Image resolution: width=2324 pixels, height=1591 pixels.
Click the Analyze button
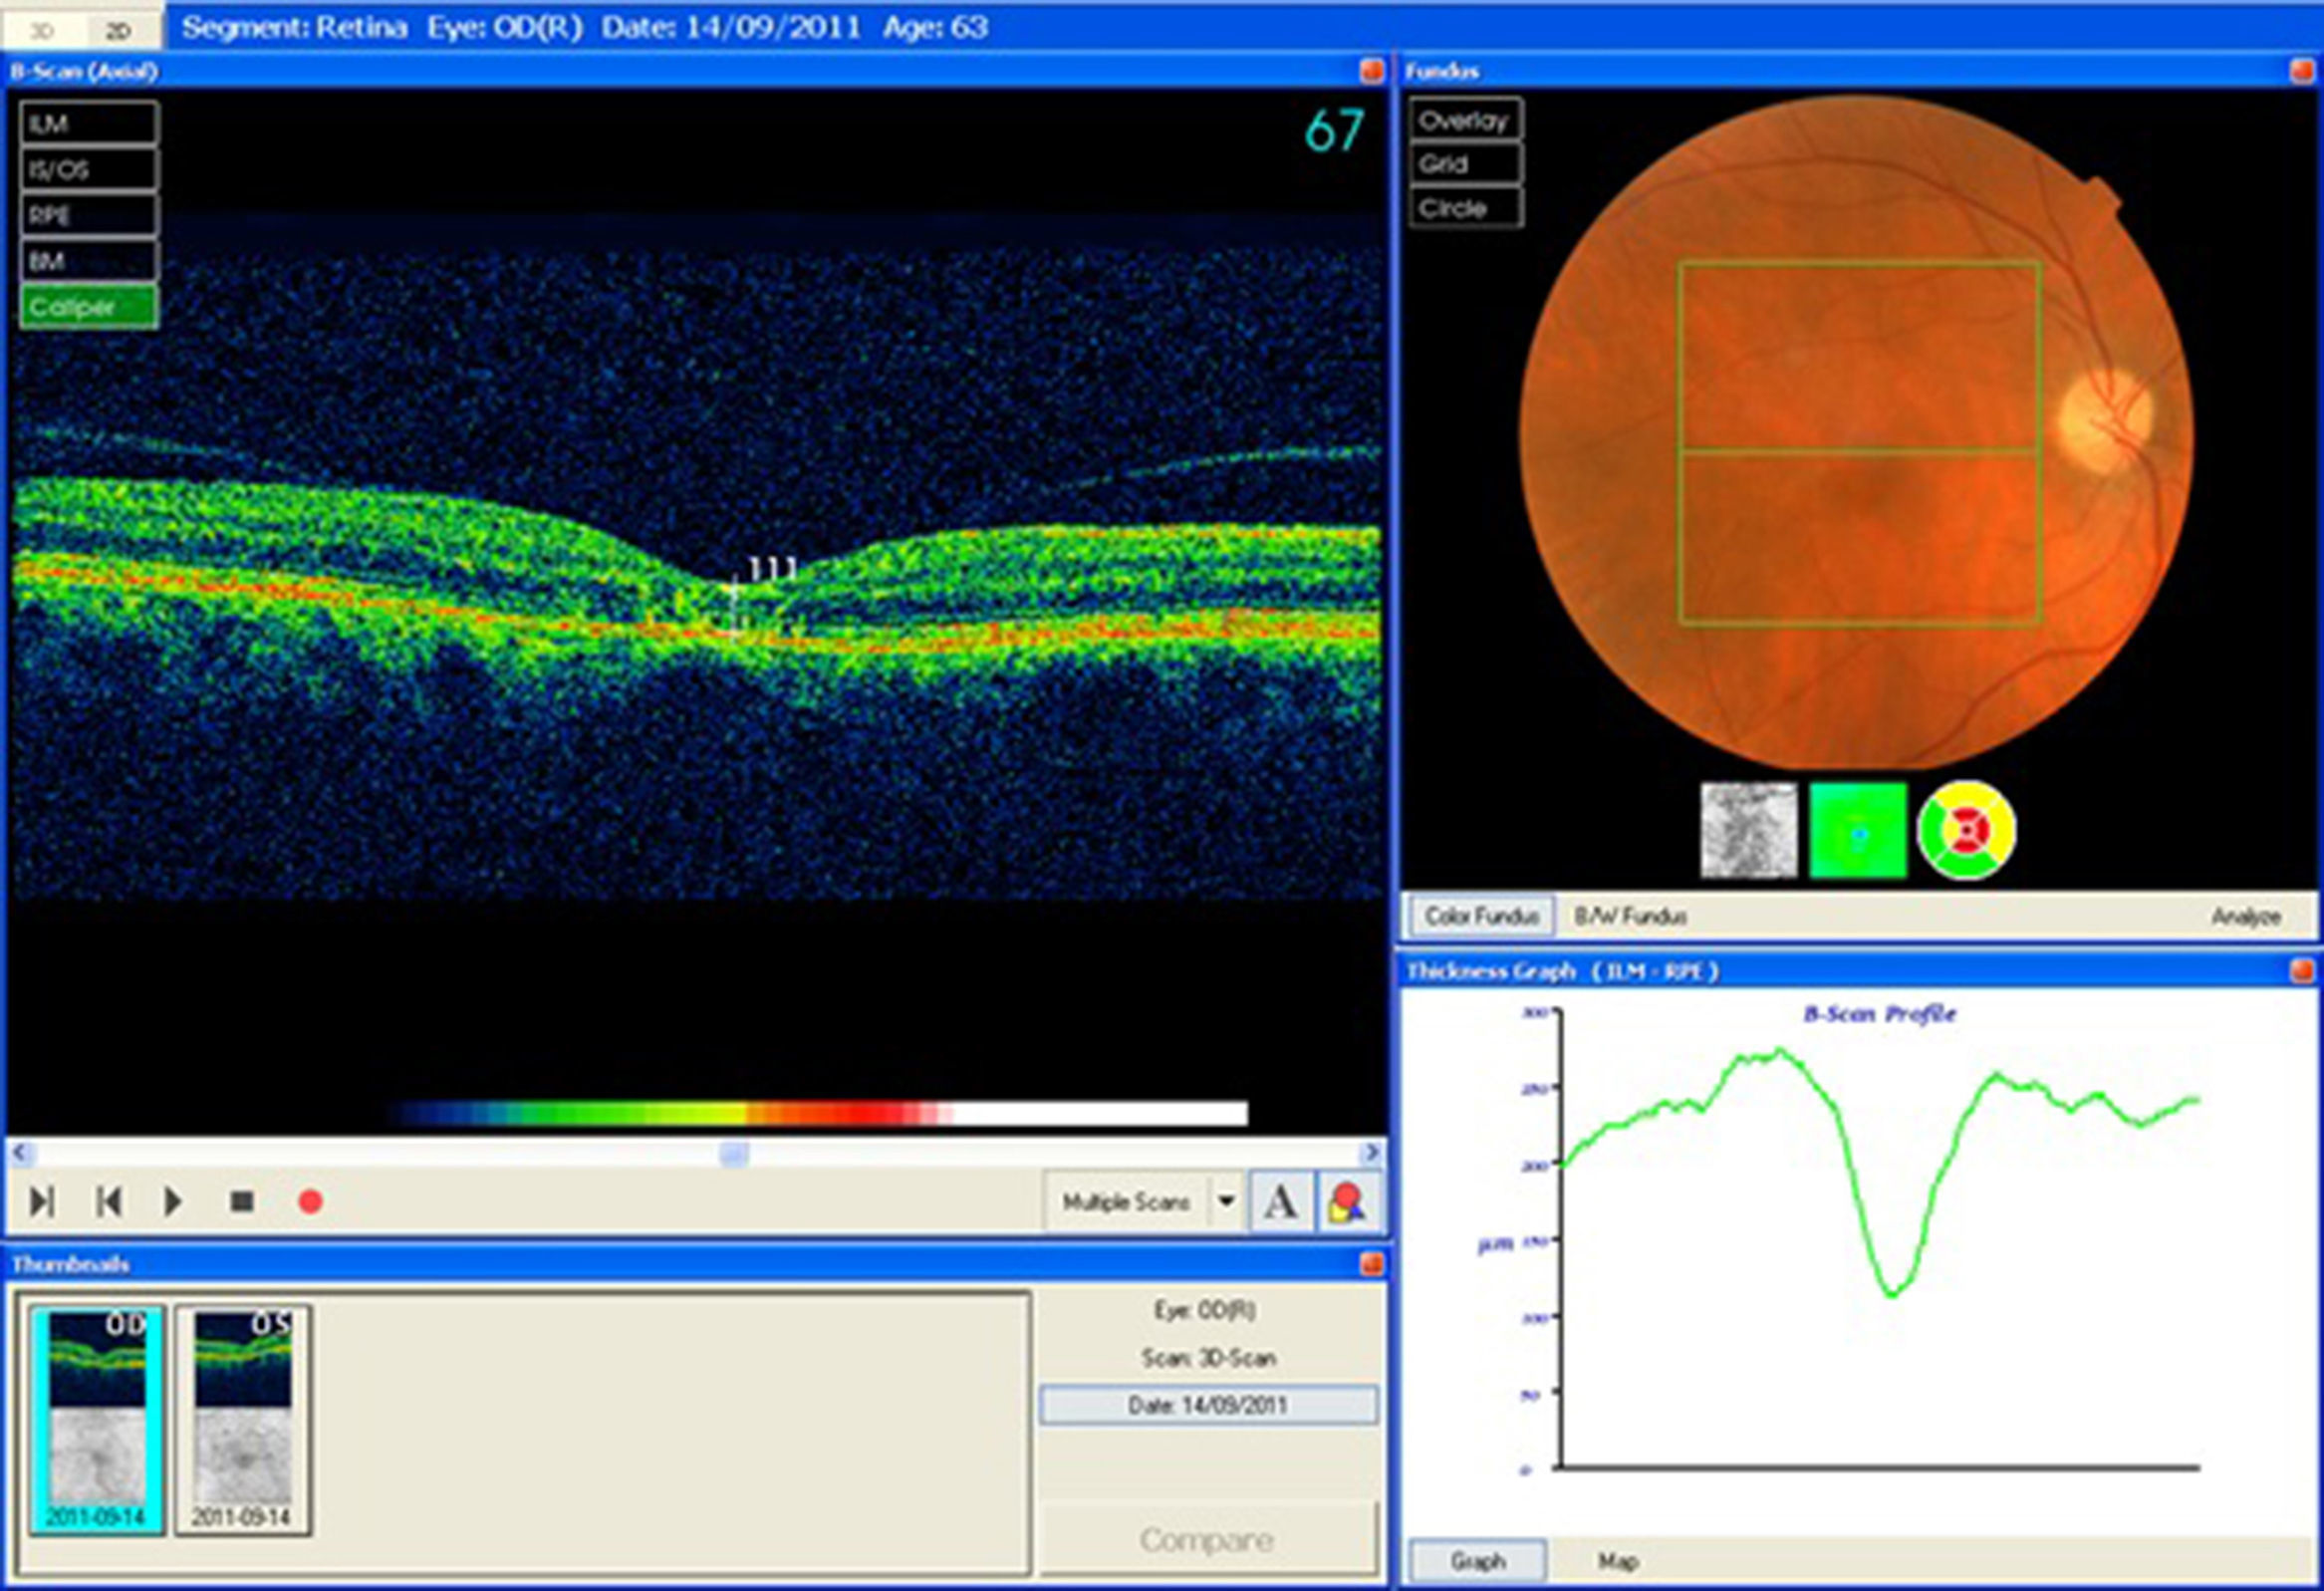point(2246,916)
